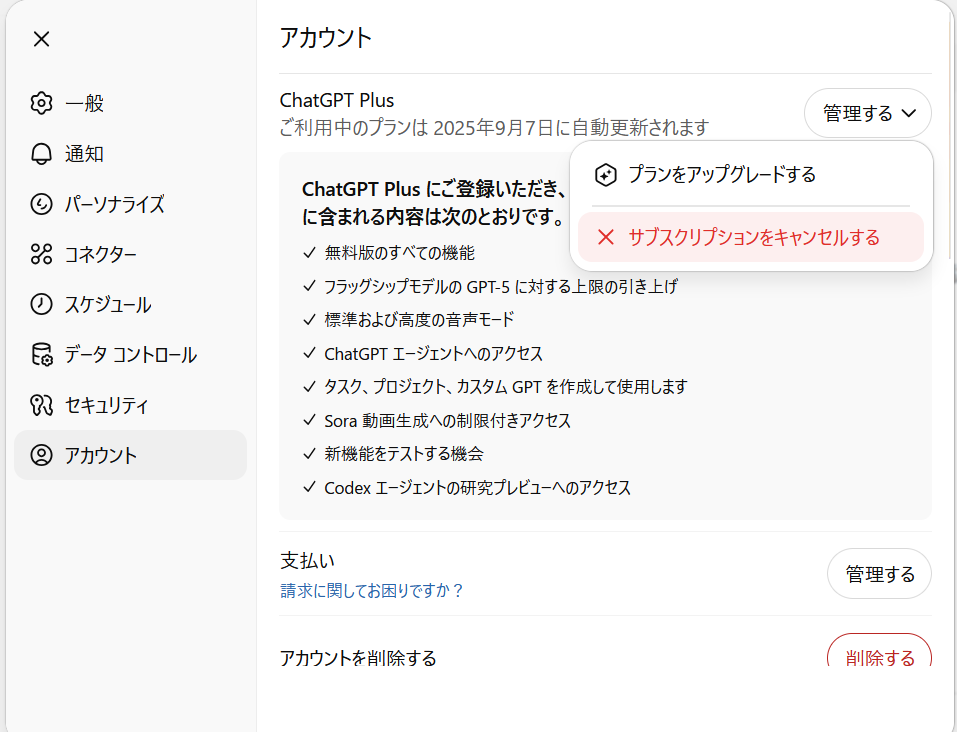Click the 2025年9月7日 auto-renewal text
This screenshot has height=732, width=957.
pyautogui.click(x=493, y=128)
